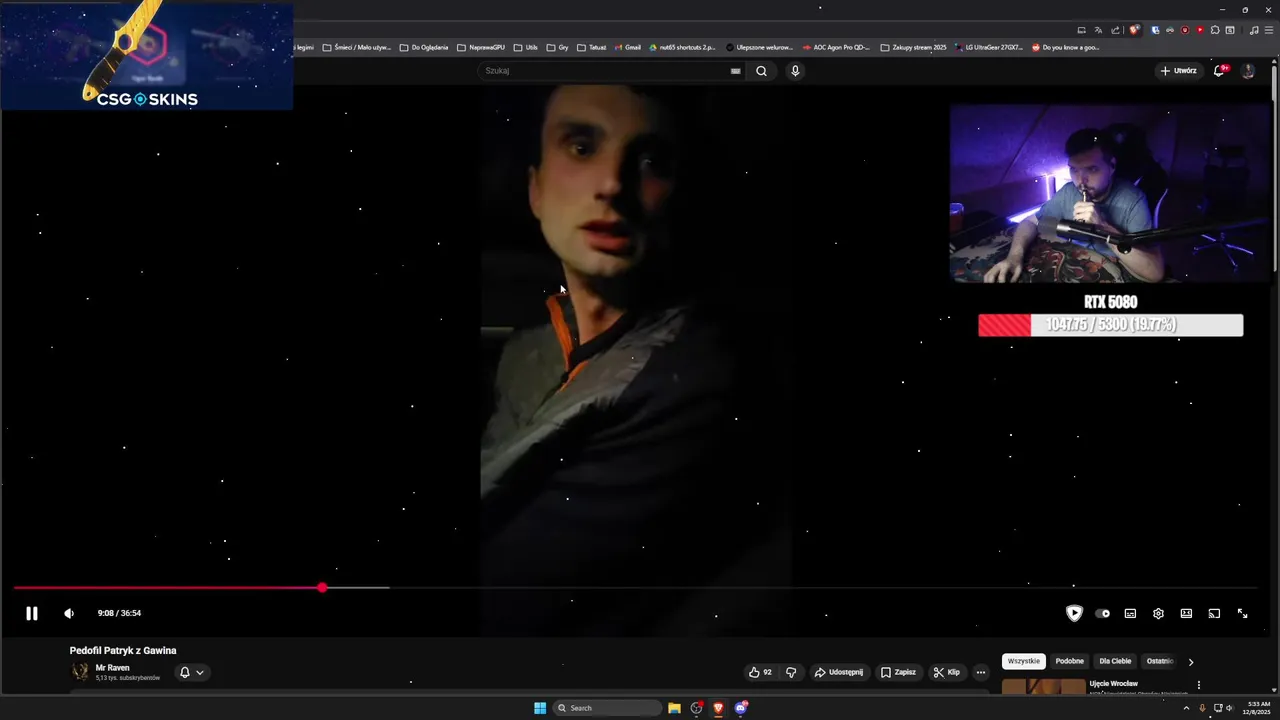1280x720 pixels.
Task: Click the share page icon in address bar
Action: (1116, 30)
